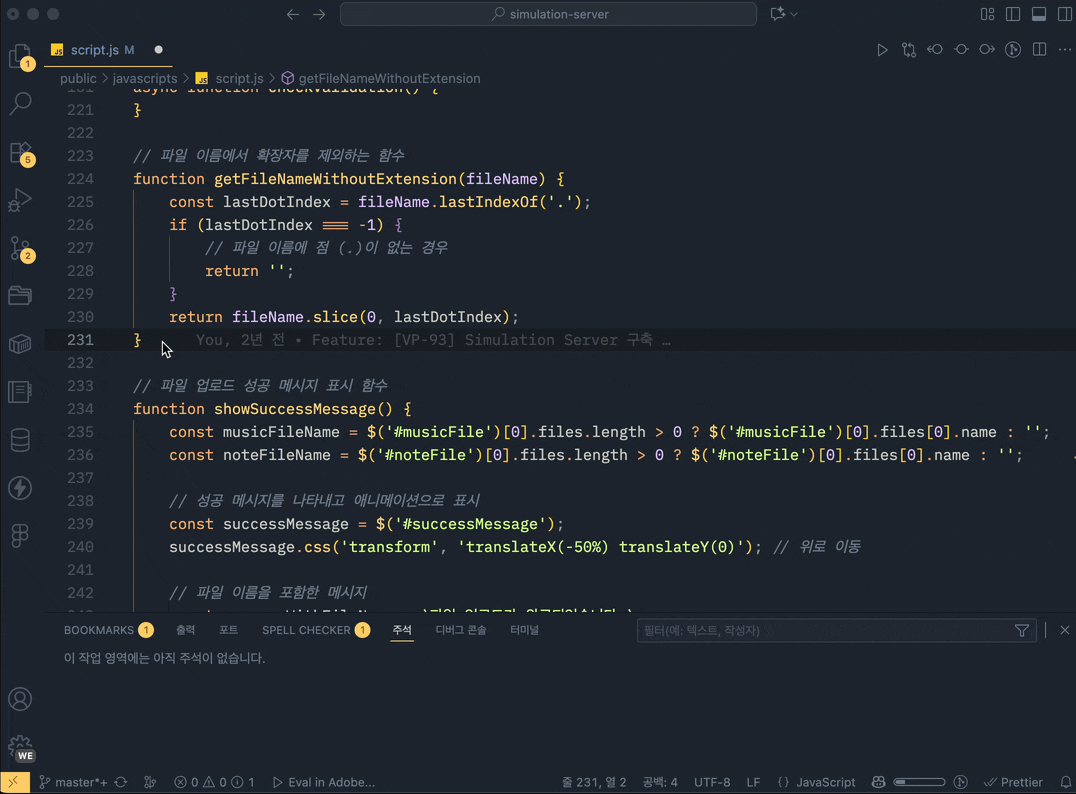1076x794 pixels.
Task: Open the lightning bolt icon in activity bar
Action: point(20,488)
